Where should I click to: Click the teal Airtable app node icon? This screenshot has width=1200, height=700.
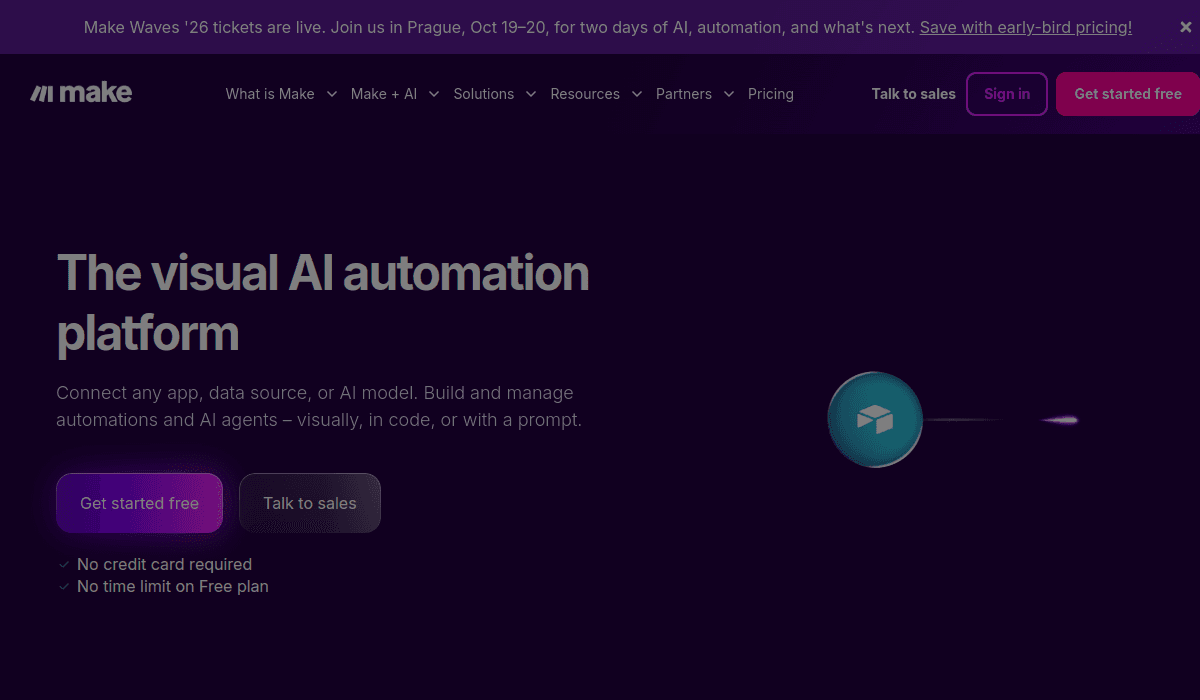click(x=875, y=420)
